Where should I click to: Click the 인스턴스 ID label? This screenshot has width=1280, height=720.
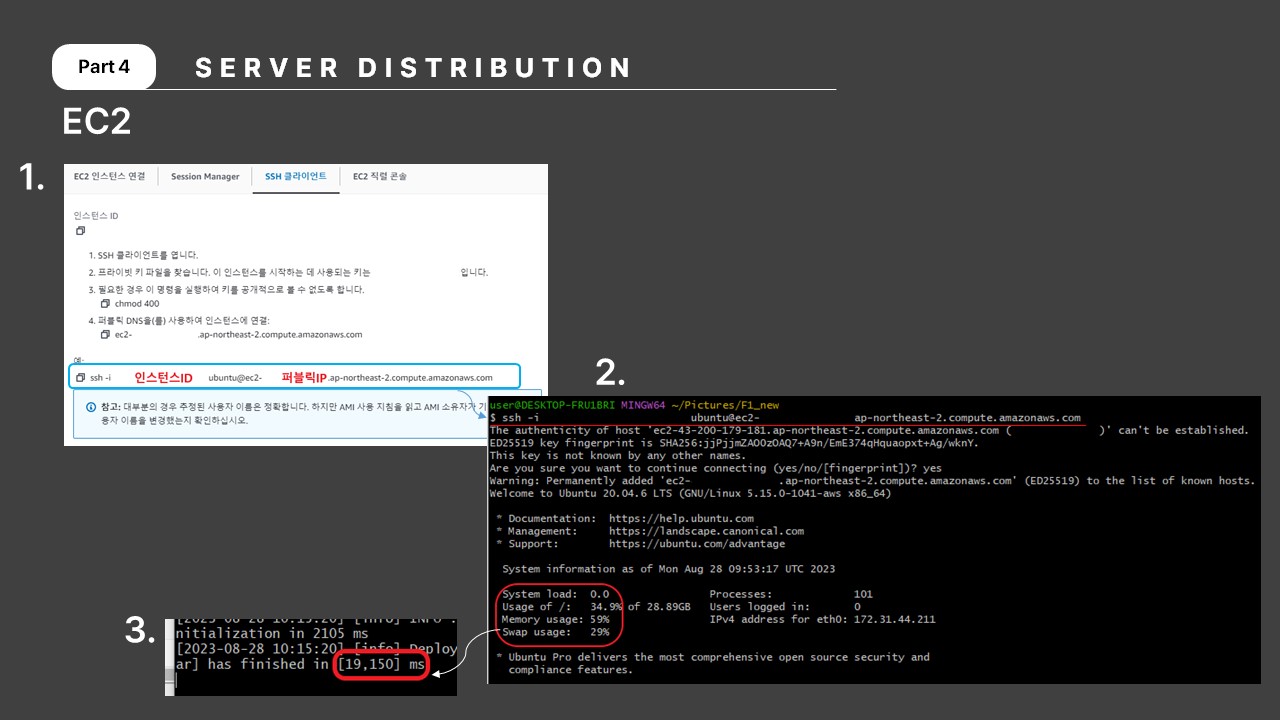coord(96,215)
